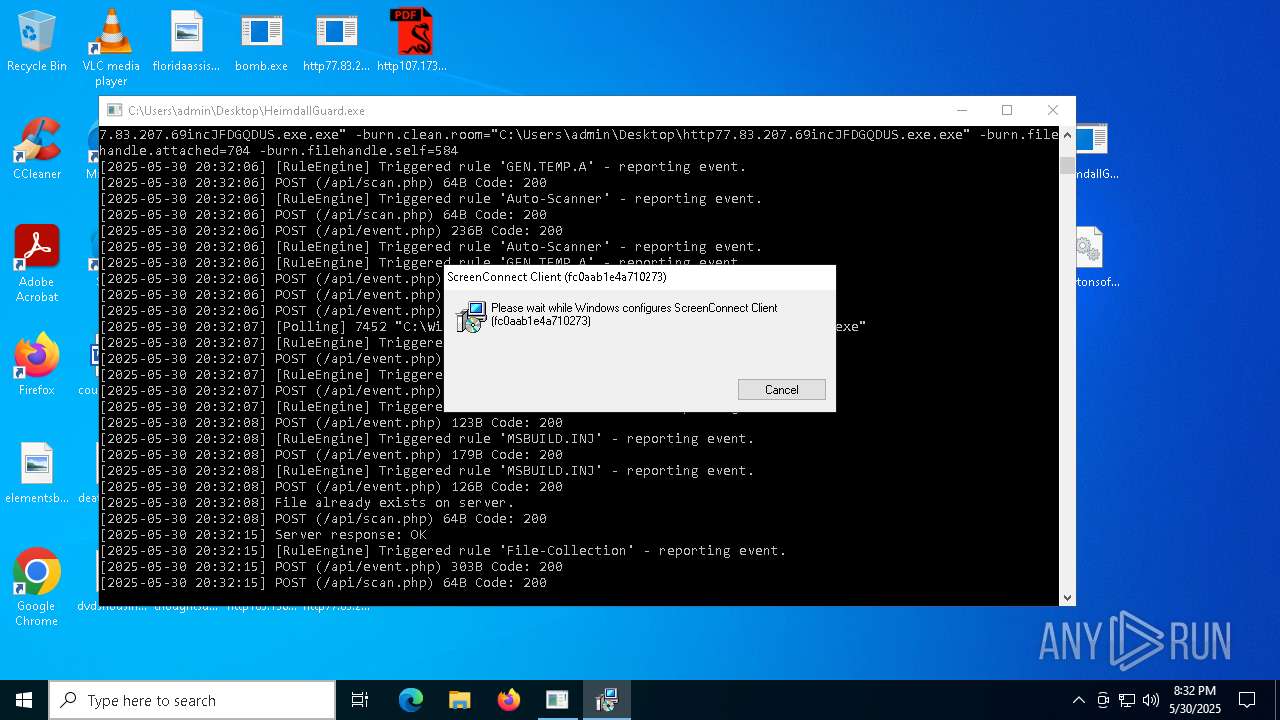Cancel the ScreenConnect Client configuration
Viewport: 1280px width, 720px height.
click(x=782, y=390)
